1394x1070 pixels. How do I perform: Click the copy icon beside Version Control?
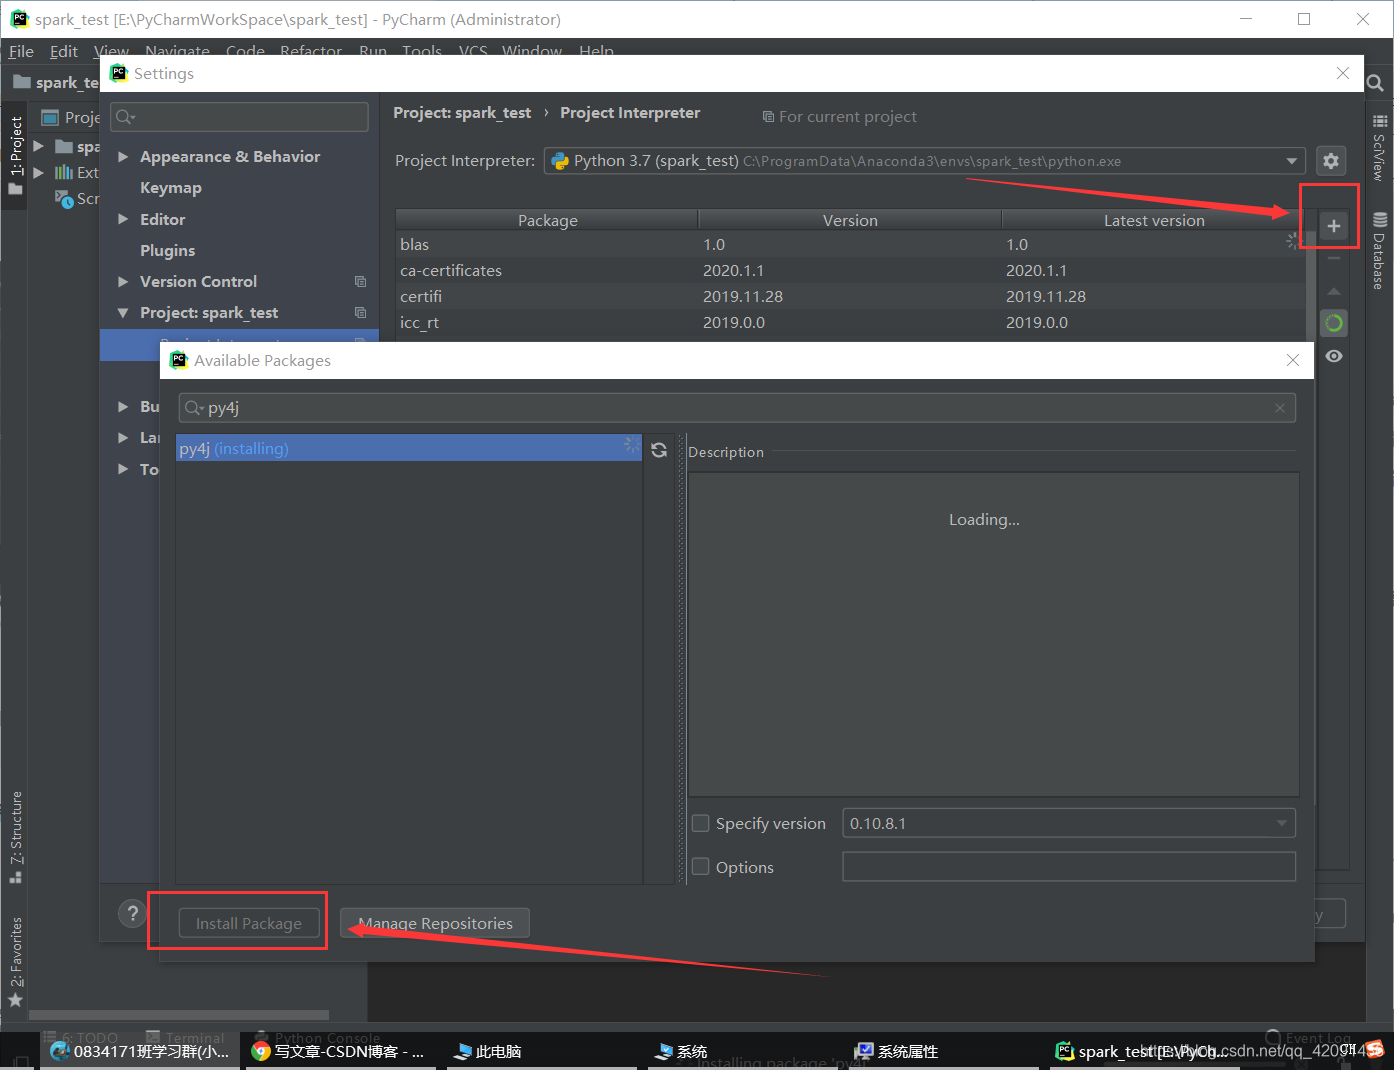(360, 282)
